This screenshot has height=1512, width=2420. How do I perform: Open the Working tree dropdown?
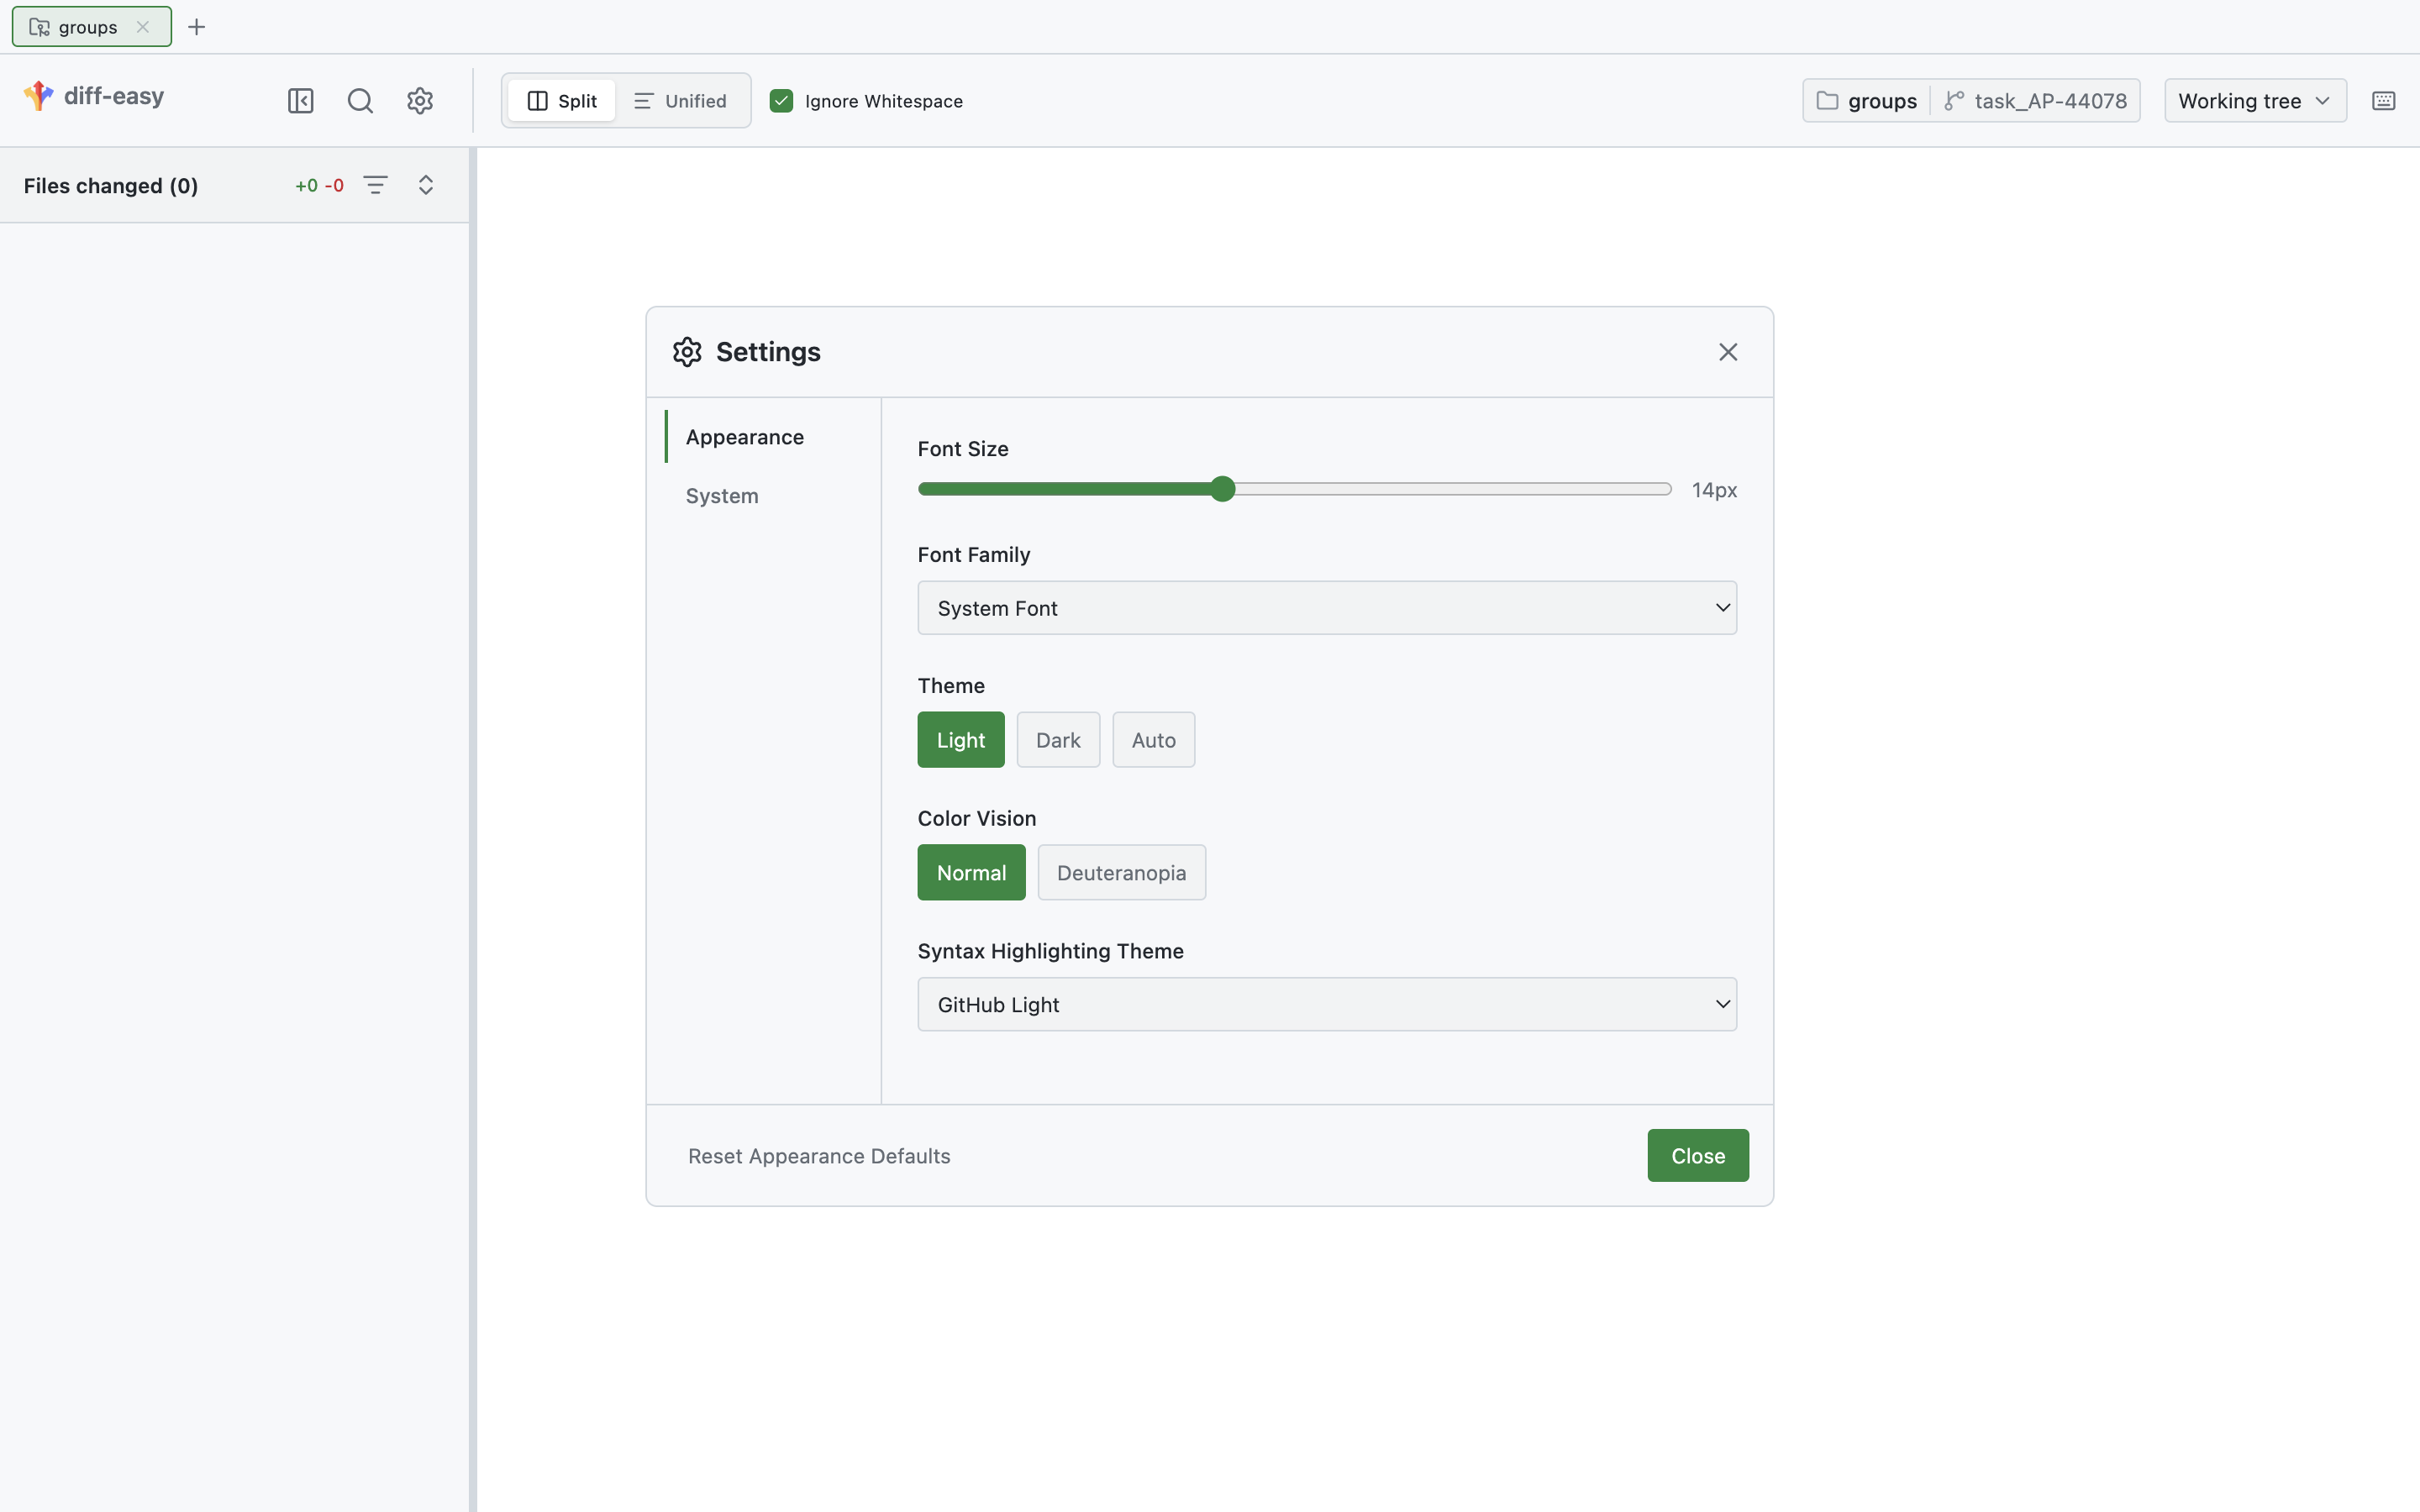click(x=2255, y=101)
